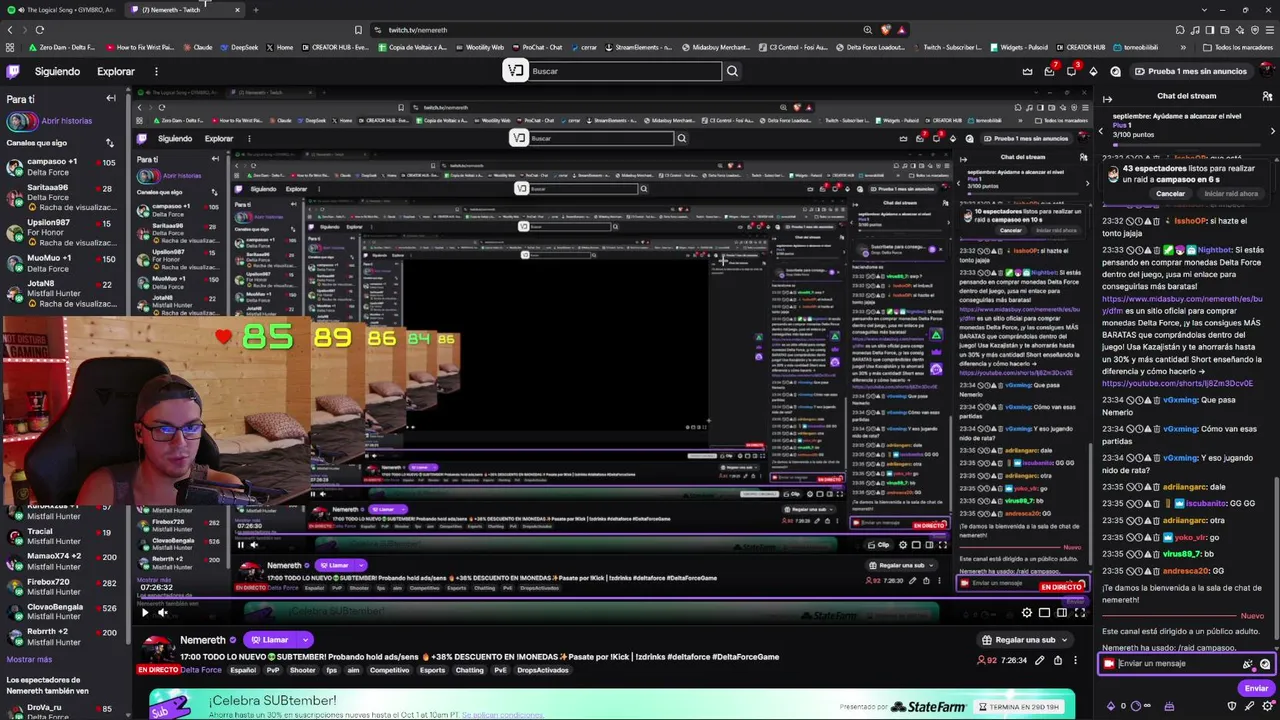The image size is (1280, 720).
Task: Mute the stream volume icon
Action: (163, 613)
